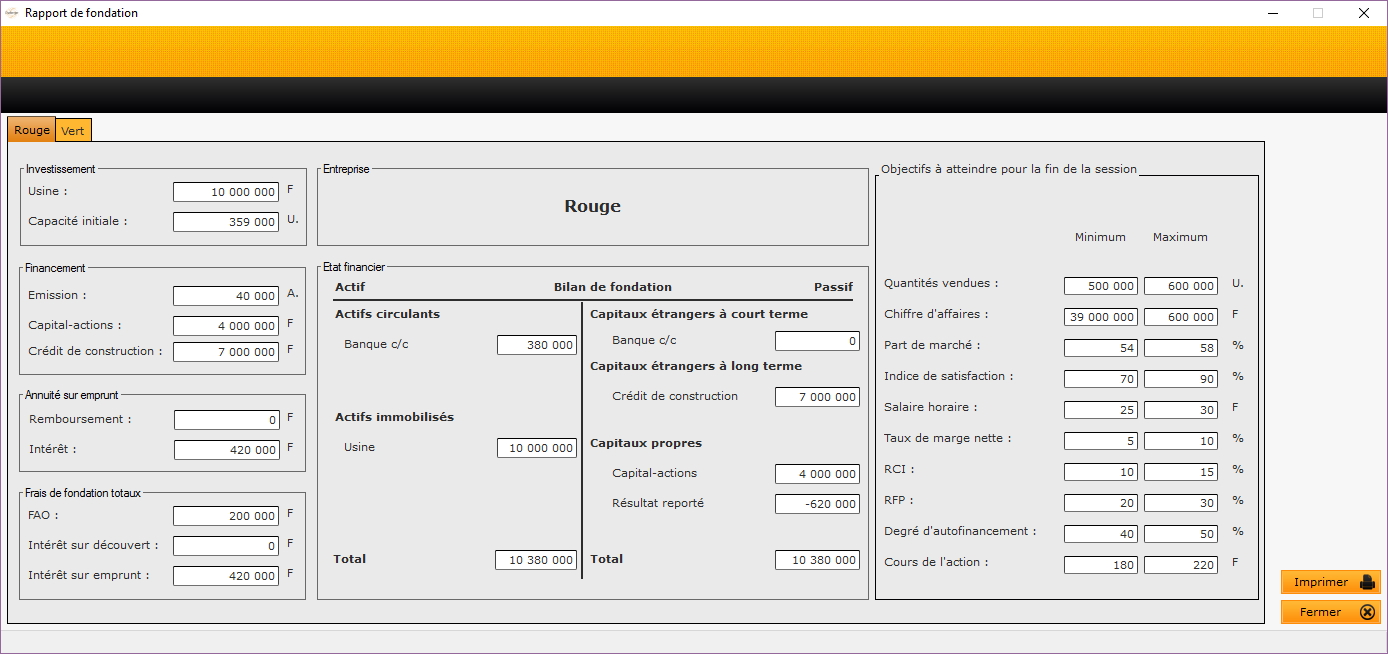
Task: Select the Intérêt sur découvert field
Action: point(226,546)
